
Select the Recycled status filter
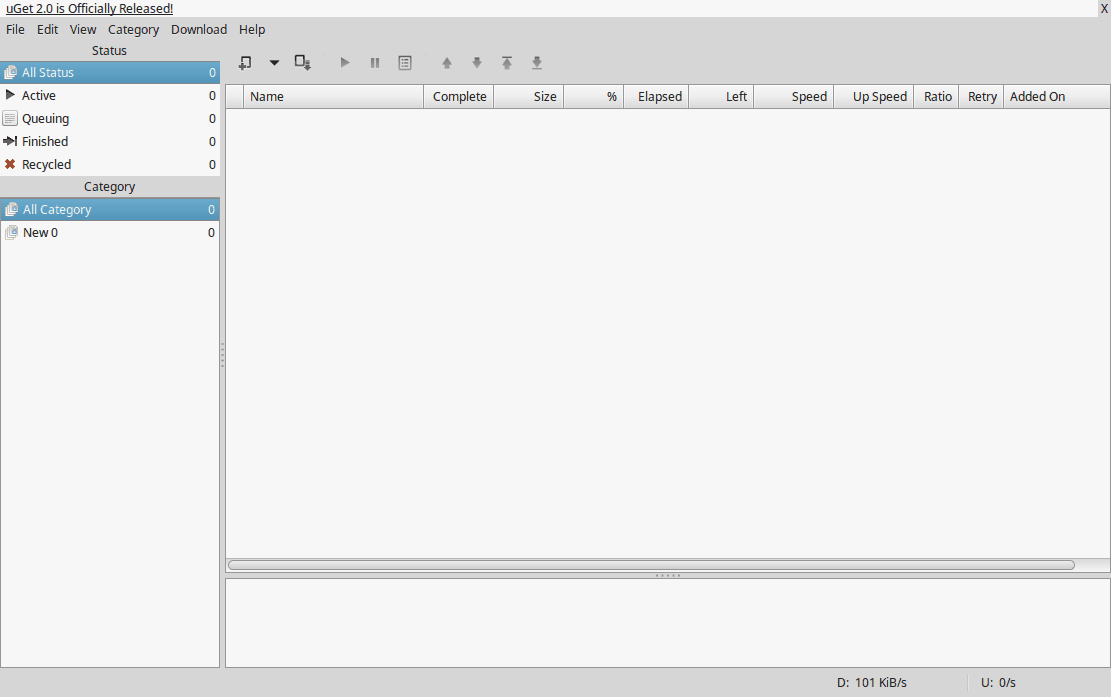(46, 165)
